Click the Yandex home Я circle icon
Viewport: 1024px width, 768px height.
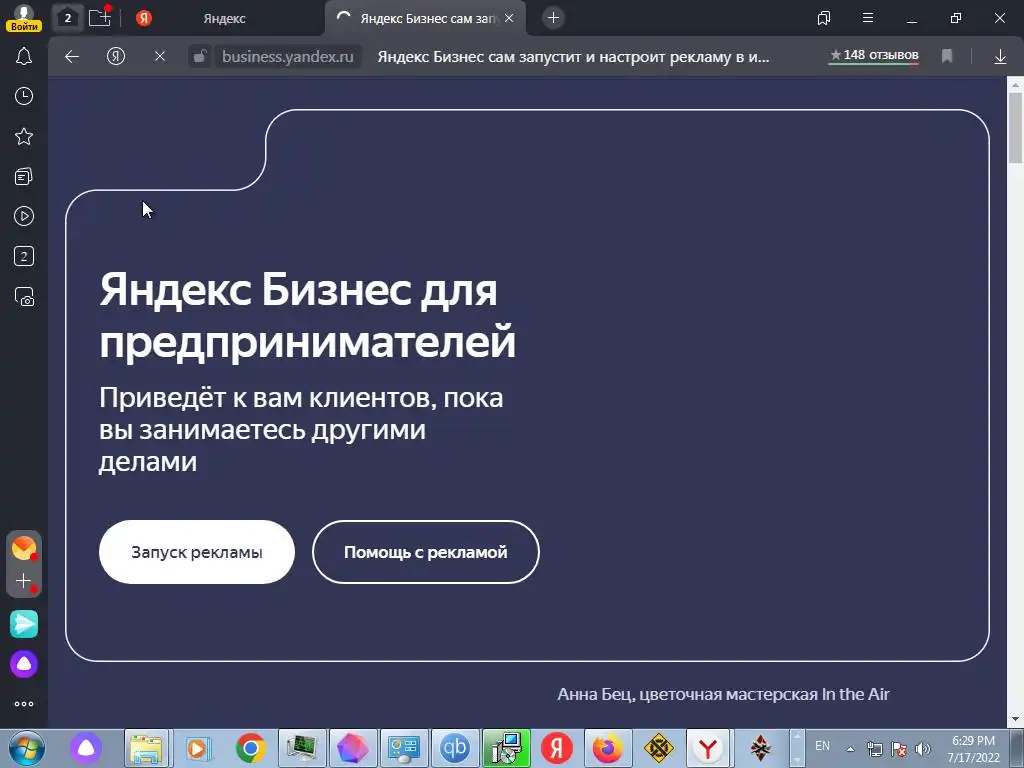click(x=116, y=57)
